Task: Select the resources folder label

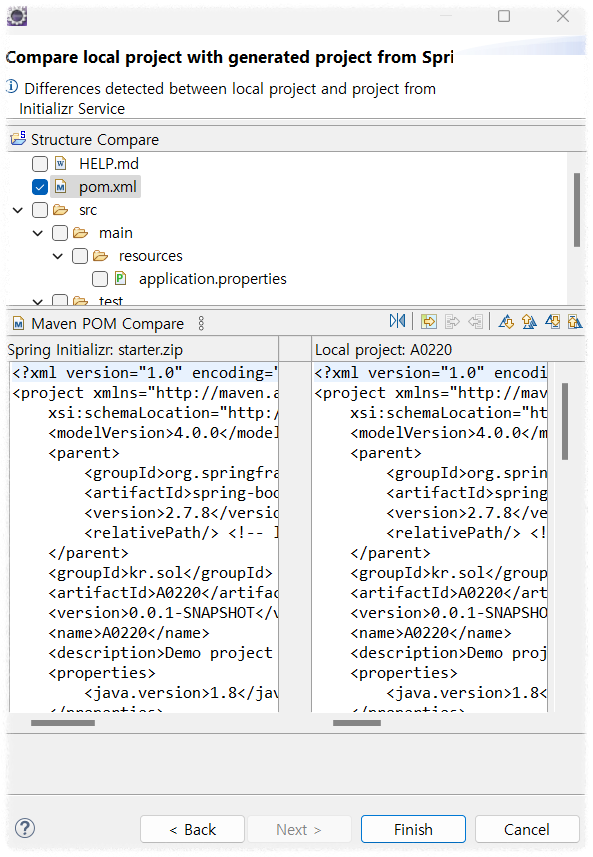Action: coord(150,256)
